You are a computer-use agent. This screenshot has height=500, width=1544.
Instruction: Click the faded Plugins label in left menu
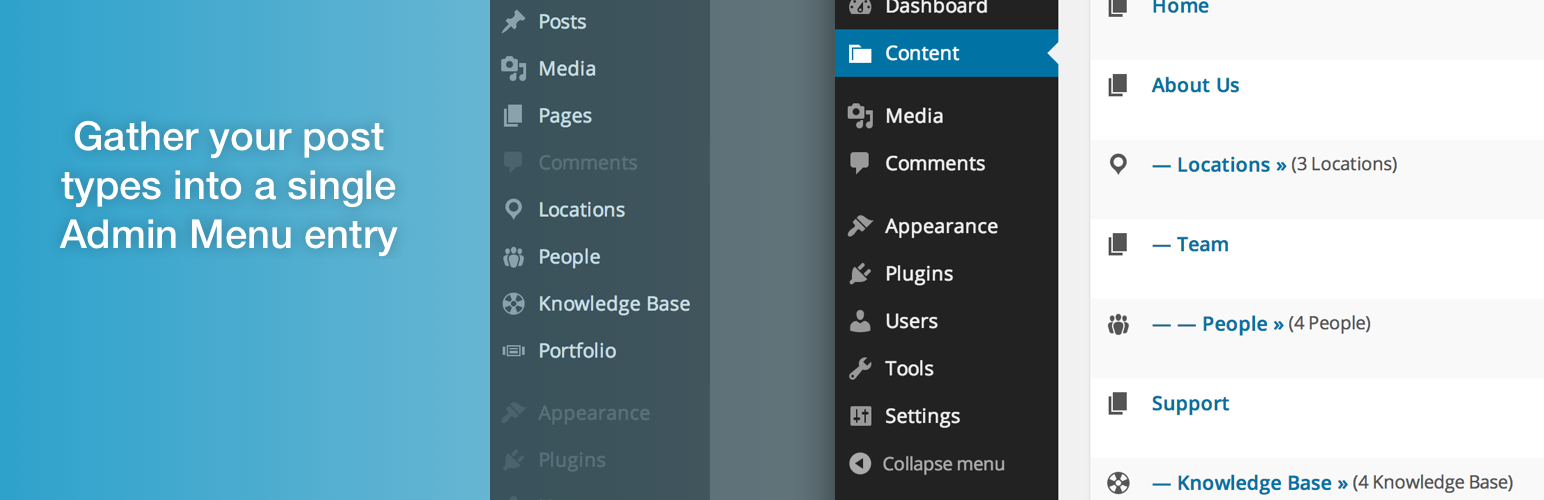point(572,460)
